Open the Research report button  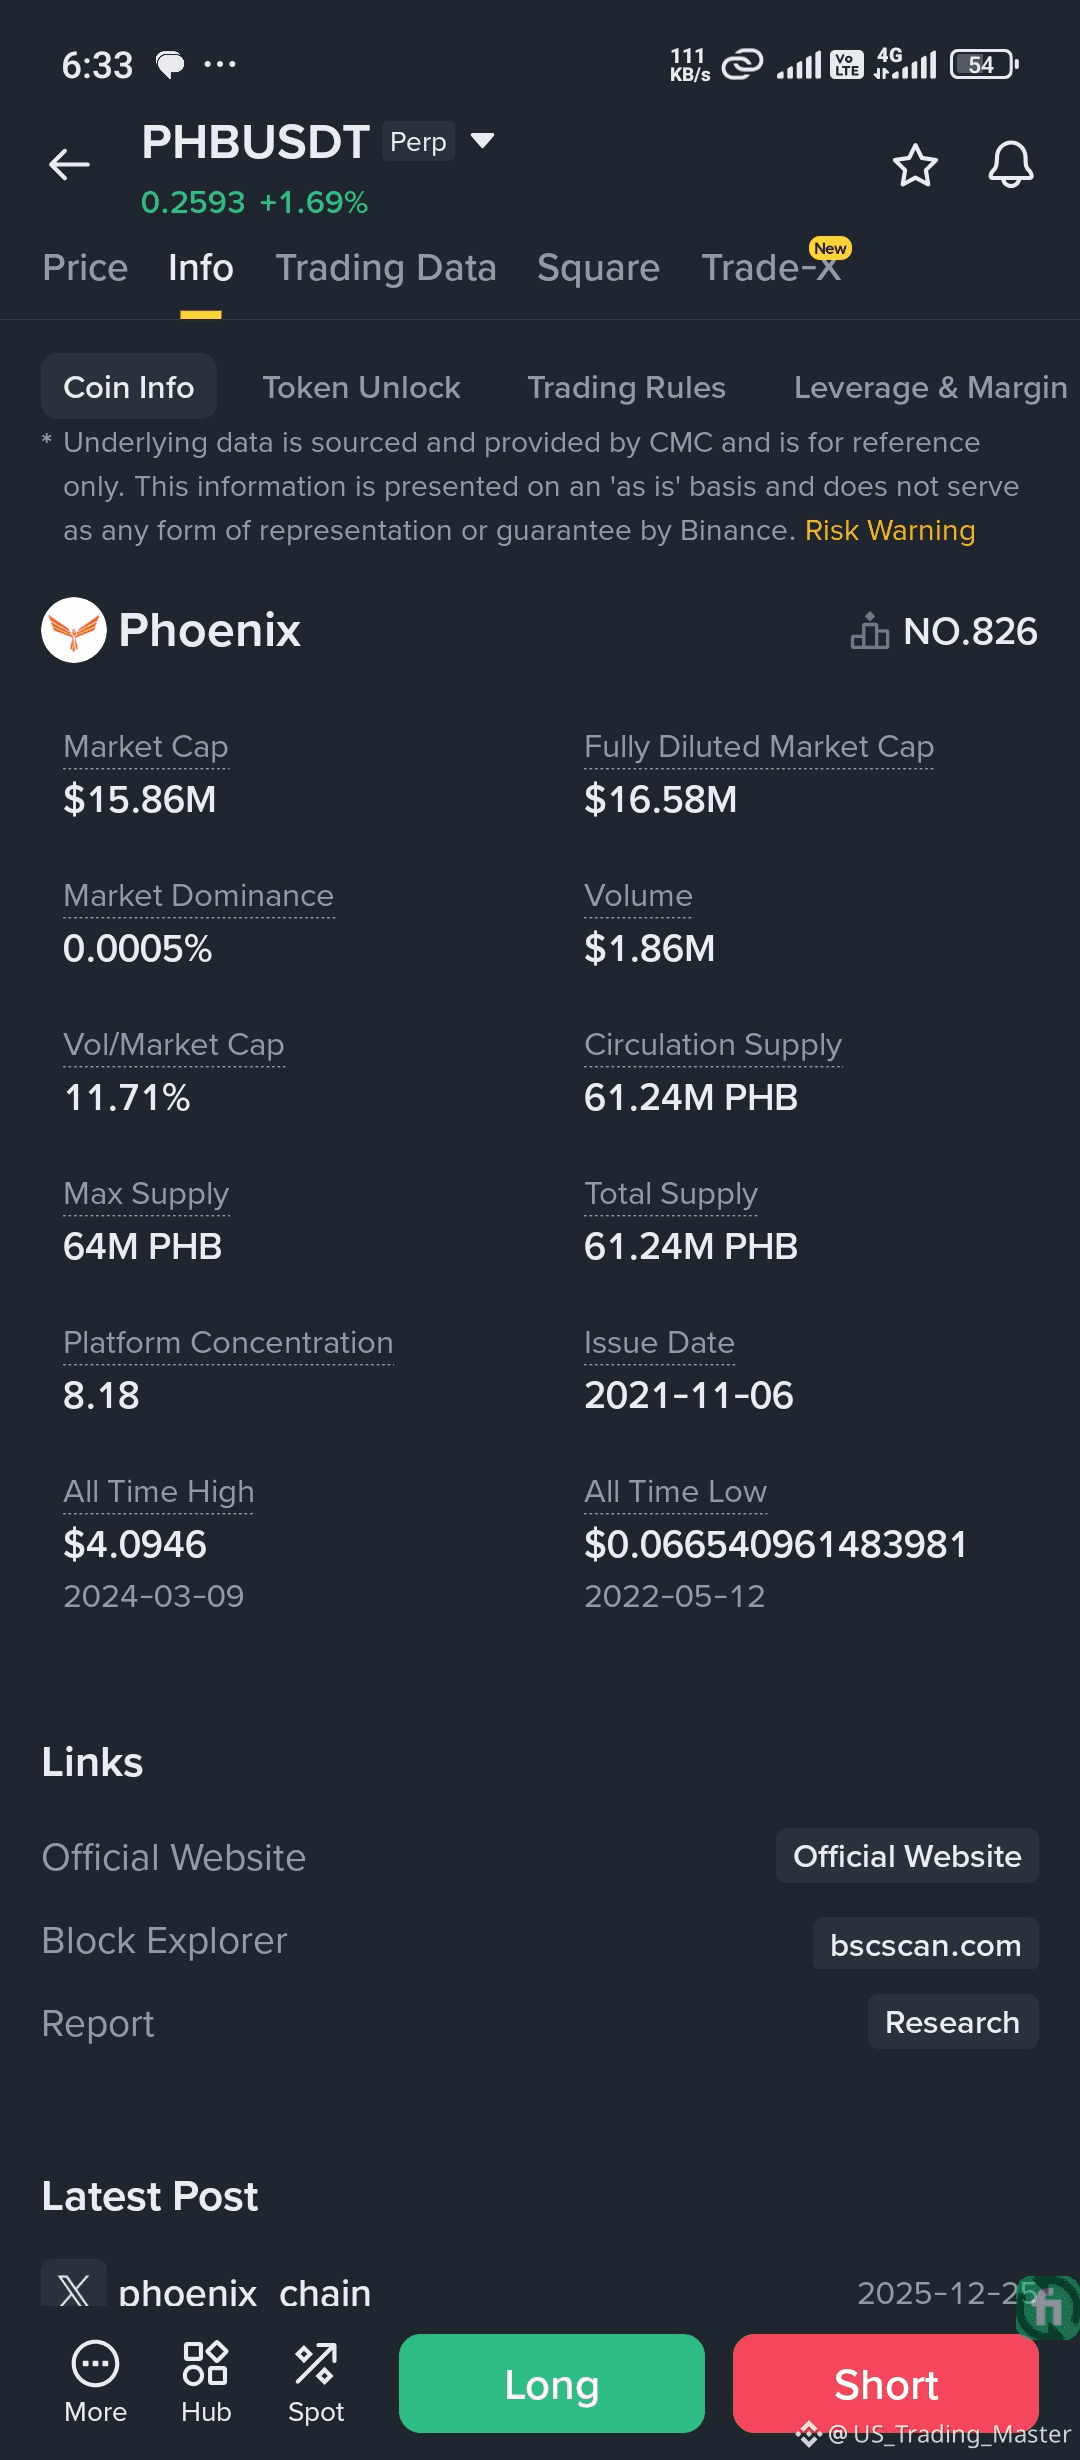tap(952, 2022)
